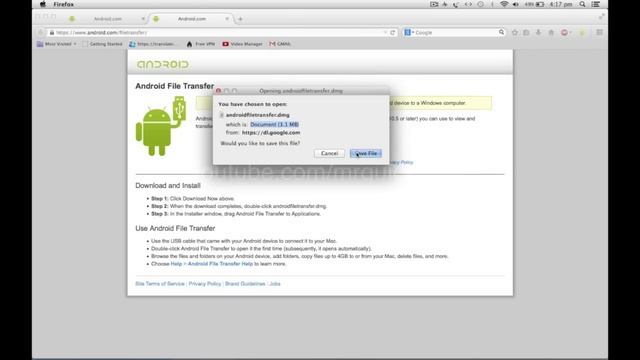Click the green Android robot image
640x360 pixels.
pos(160,126)
